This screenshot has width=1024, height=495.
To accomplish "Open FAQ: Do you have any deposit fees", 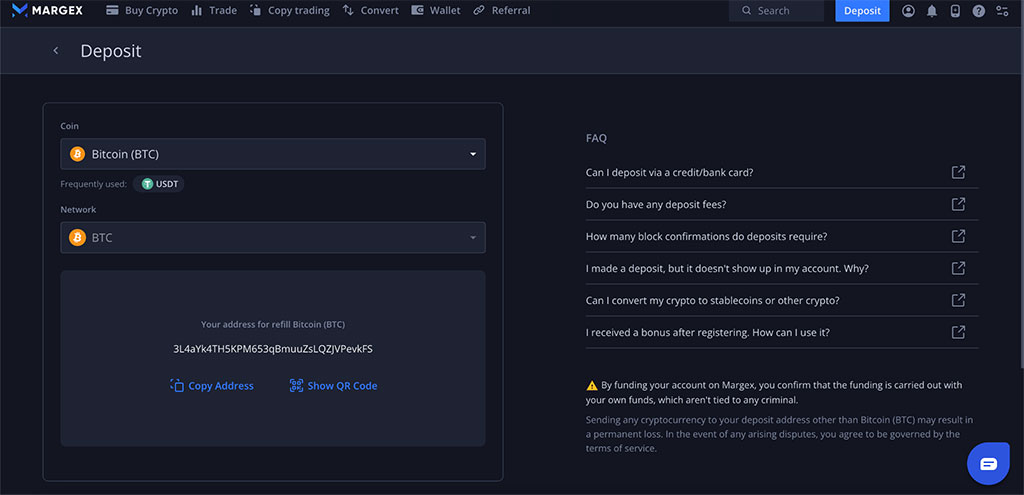I will 782,204.
